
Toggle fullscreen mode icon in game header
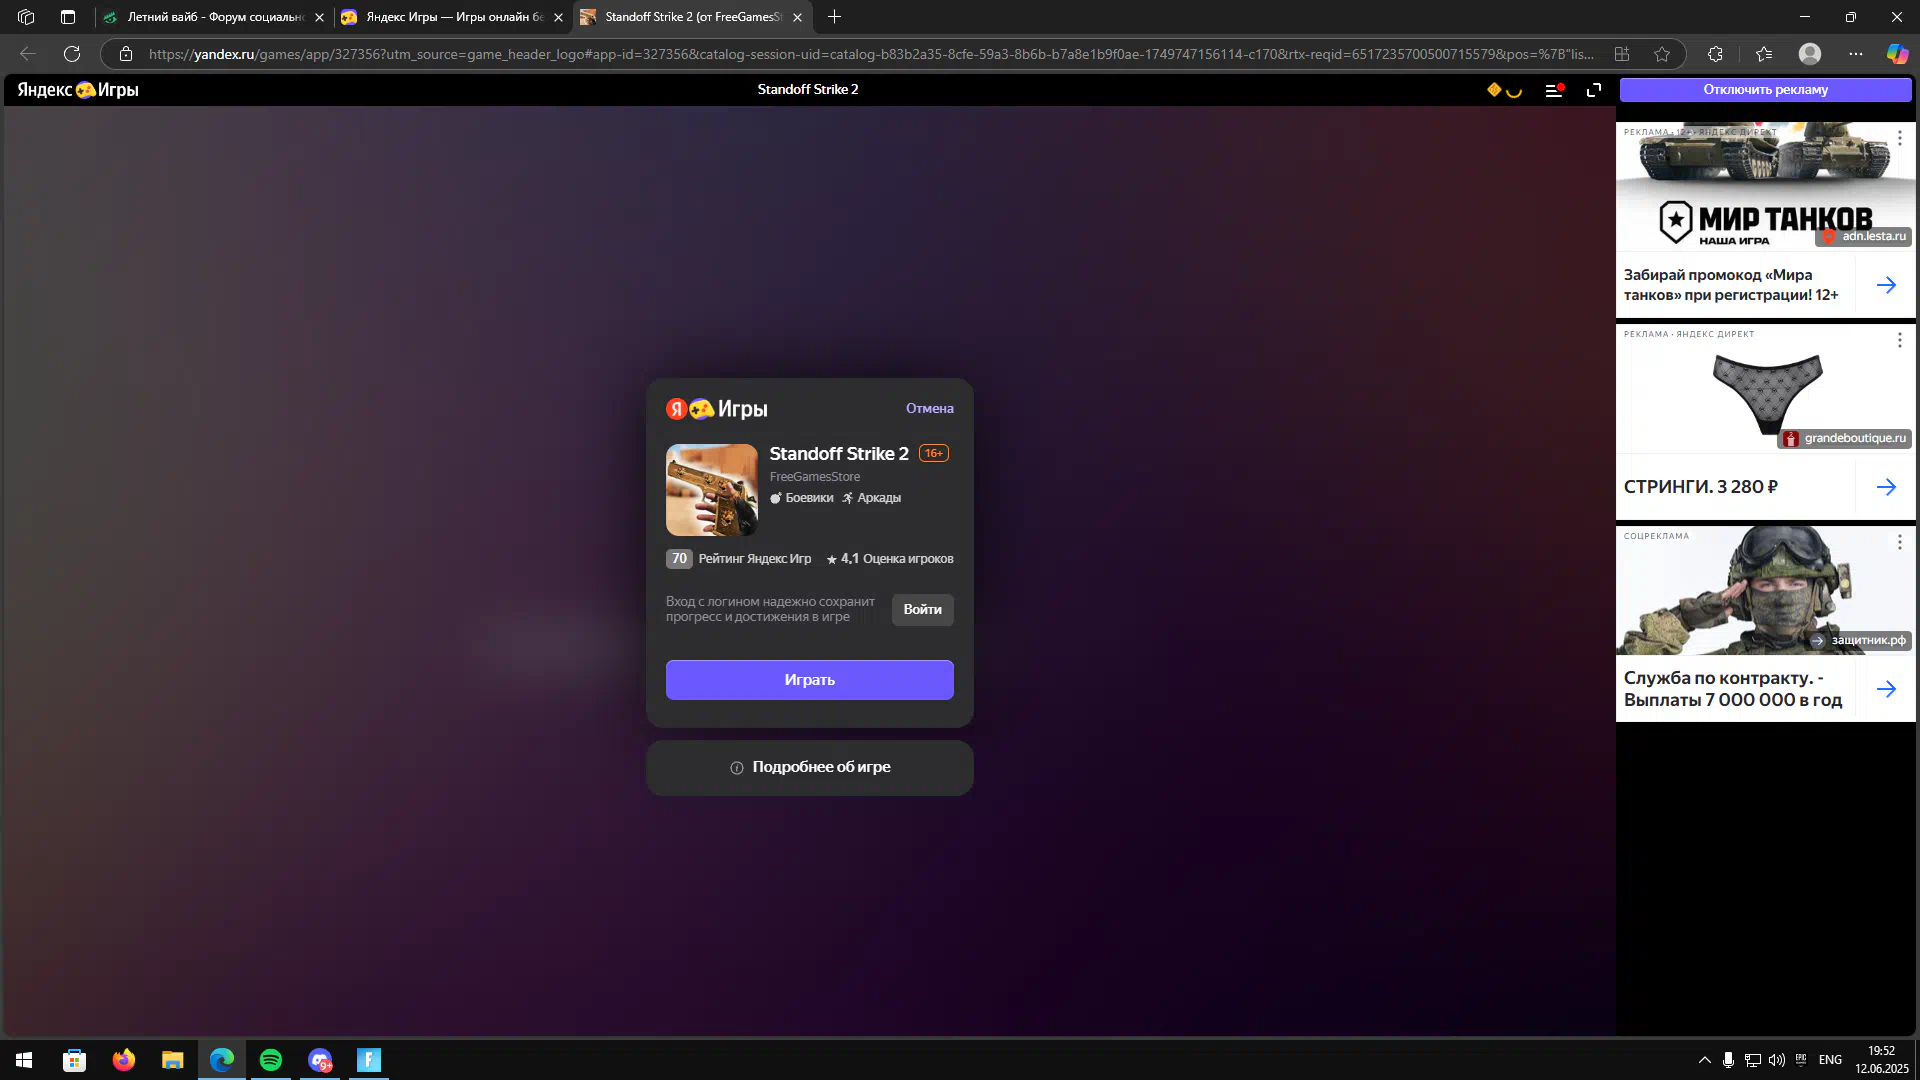point(1594,90)
